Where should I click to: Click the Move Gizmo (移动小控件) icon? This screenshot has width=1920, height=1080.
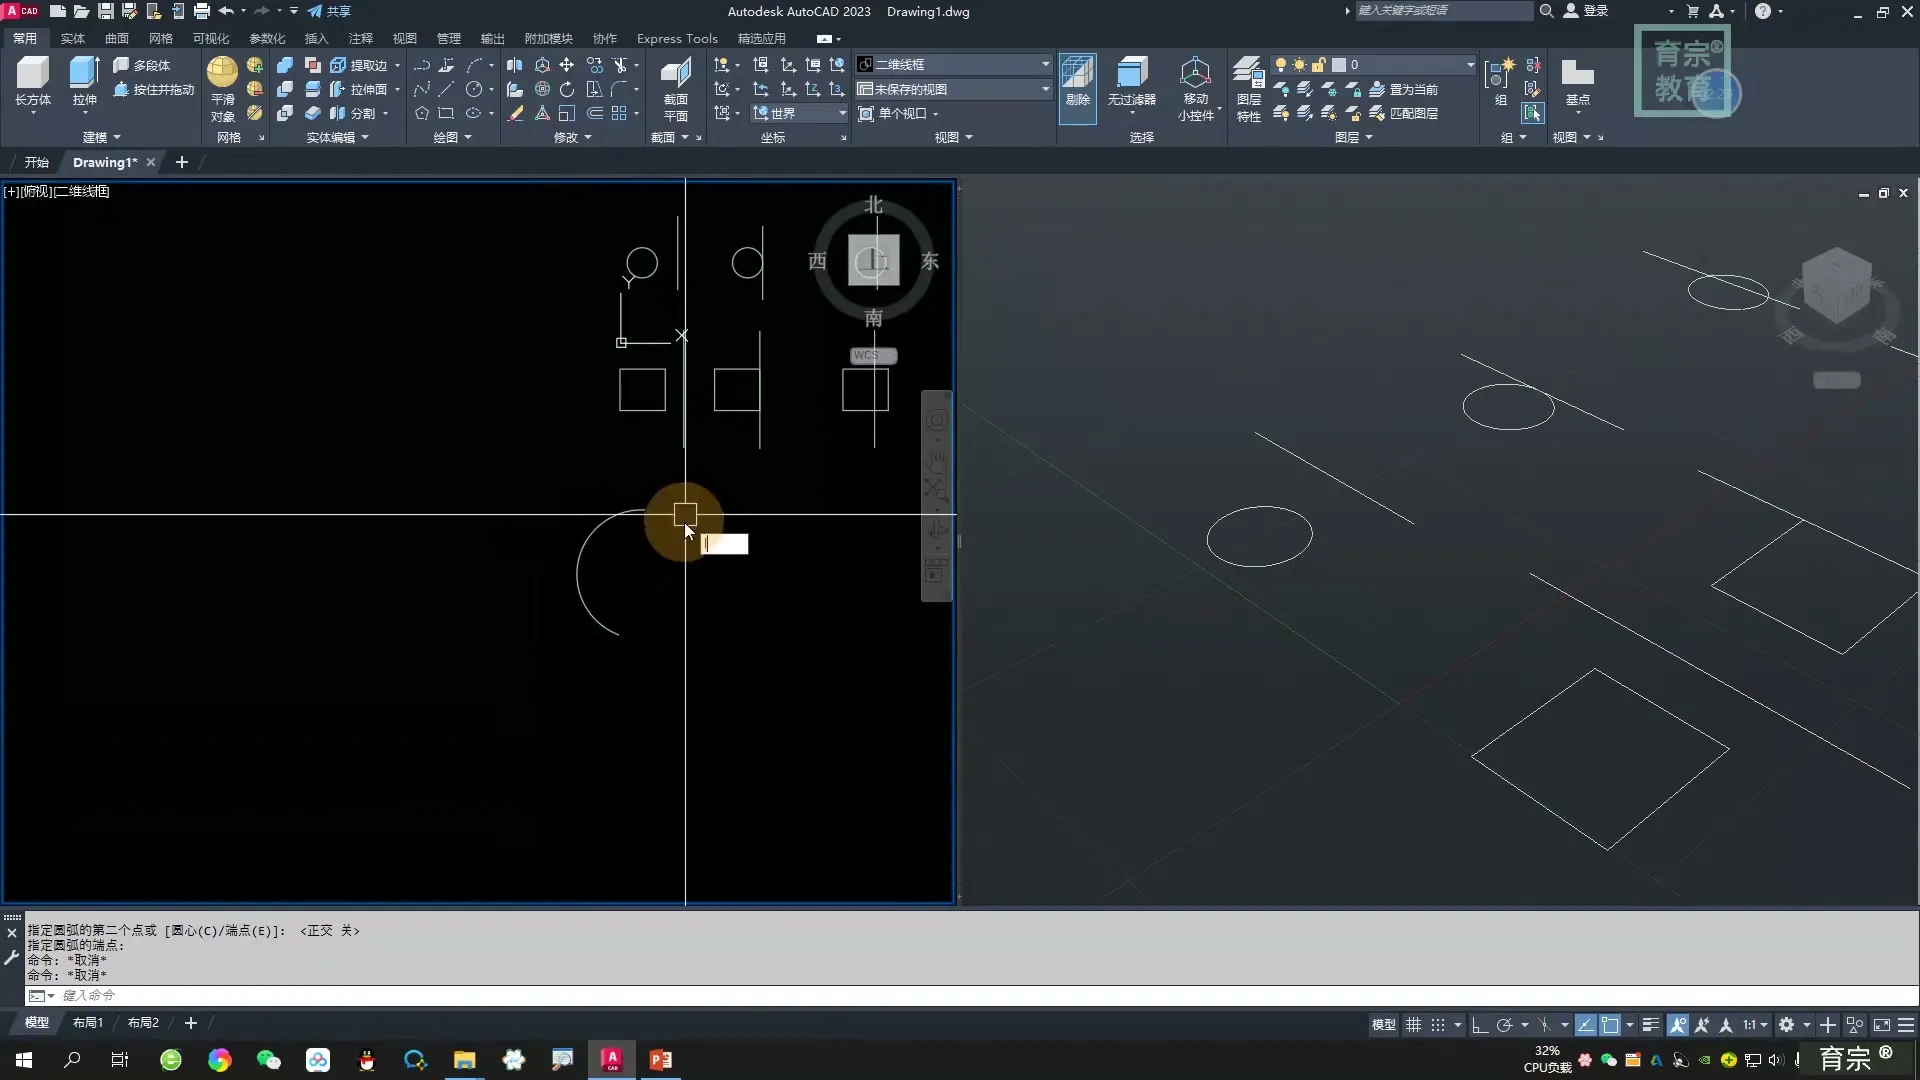pyautogui.click(x=1195, y=73)
